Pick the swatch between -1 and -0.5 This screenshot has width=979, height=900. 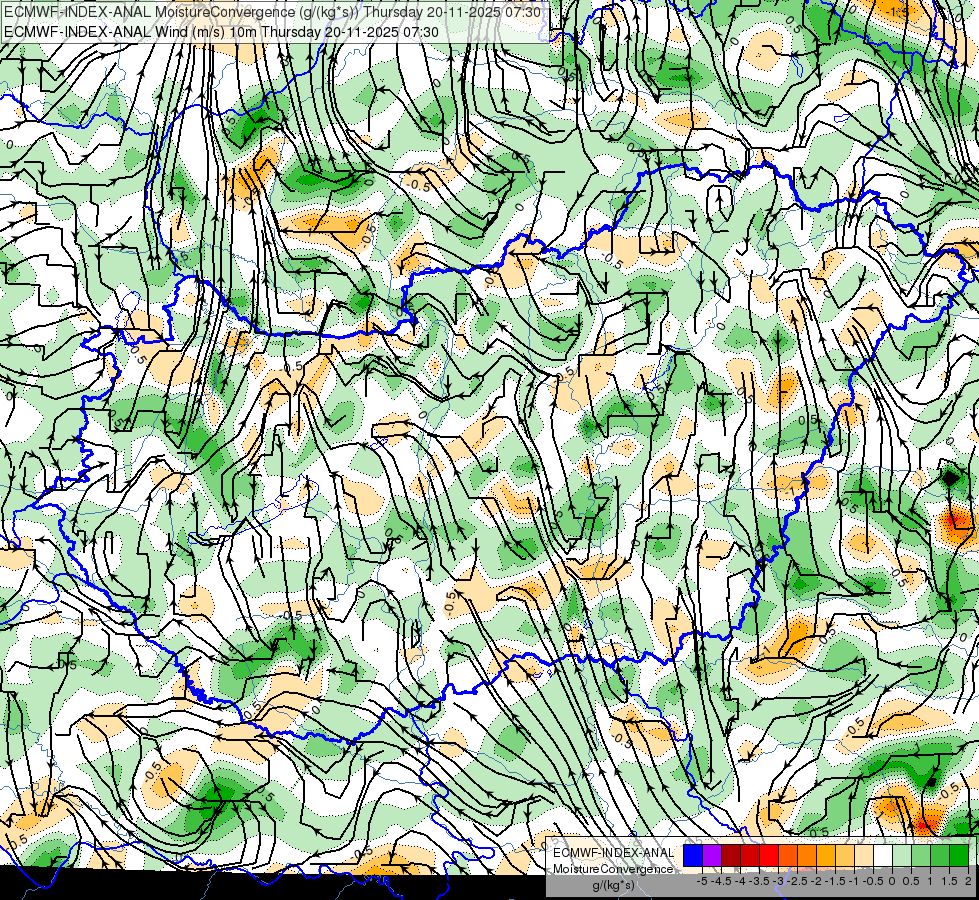[864, 856]
